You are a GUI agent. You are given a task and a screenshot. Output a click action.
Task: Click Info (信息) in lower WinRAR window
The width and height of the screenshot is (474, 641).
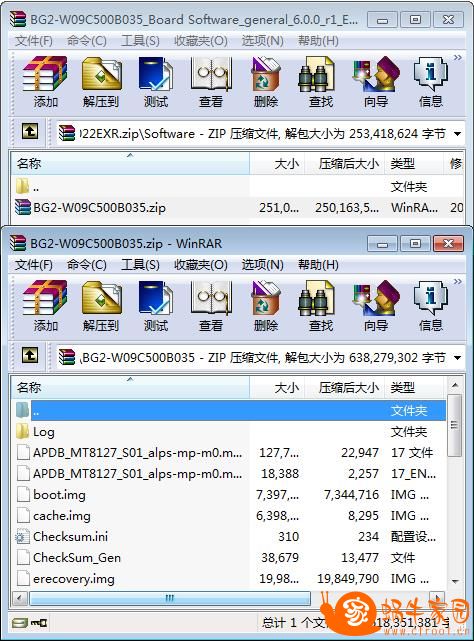pos(431,307)
